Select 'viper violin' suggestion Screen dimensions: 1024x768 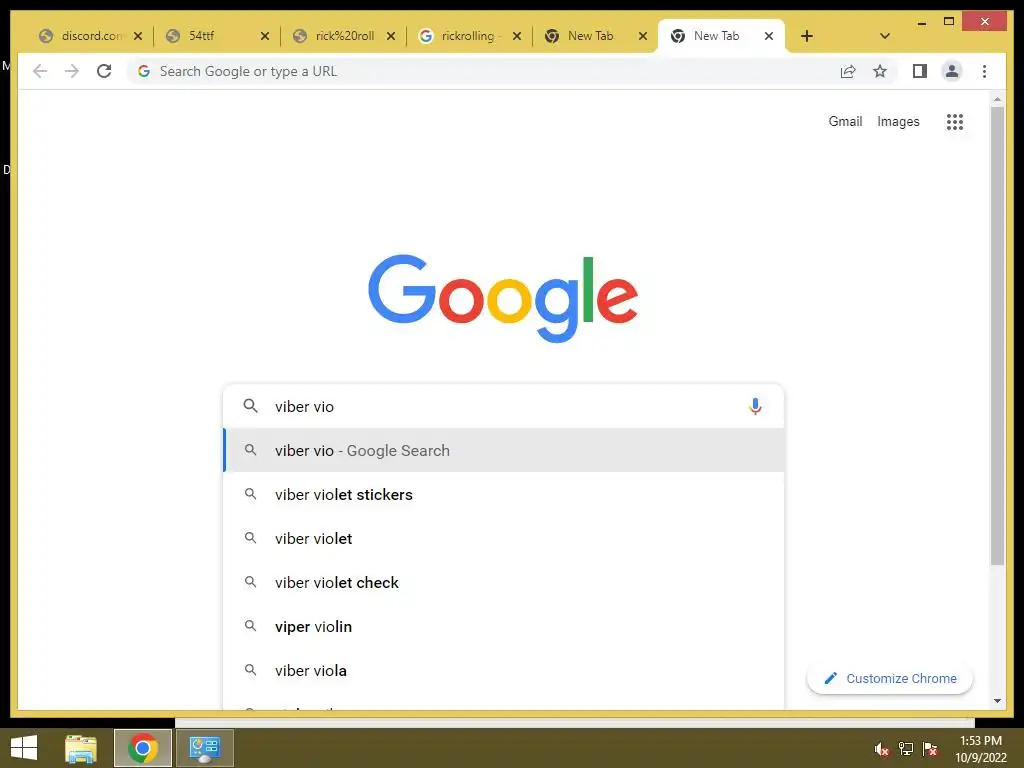(504, 626)
